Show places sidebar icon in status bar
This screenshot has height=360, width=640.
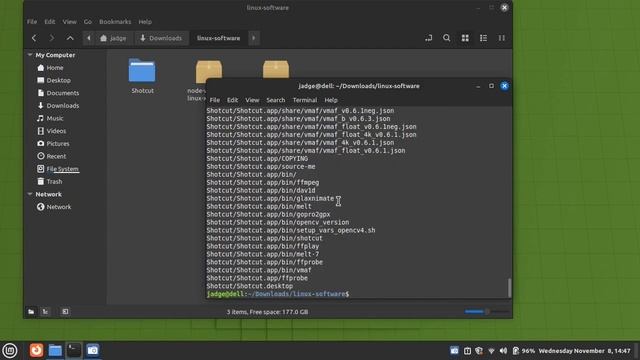[x=31, y=312]
